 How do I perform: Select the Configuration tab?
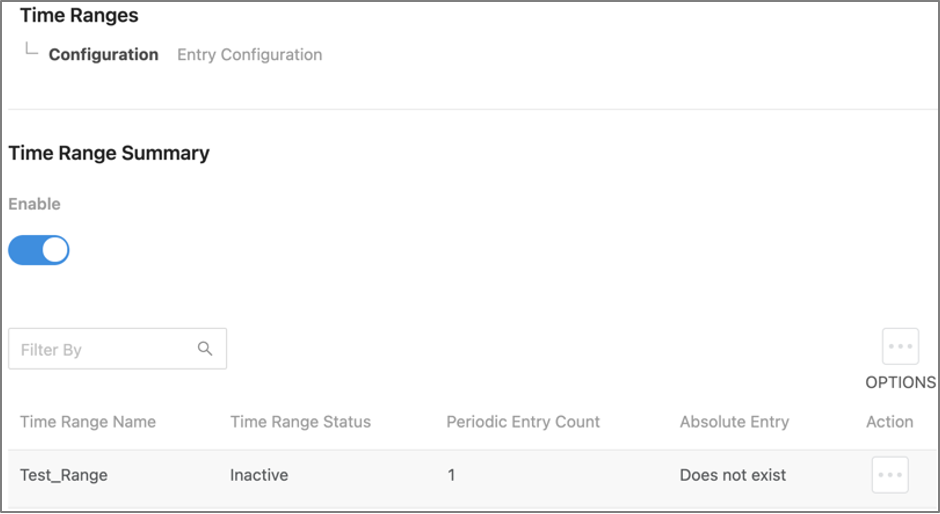[104, 55]
